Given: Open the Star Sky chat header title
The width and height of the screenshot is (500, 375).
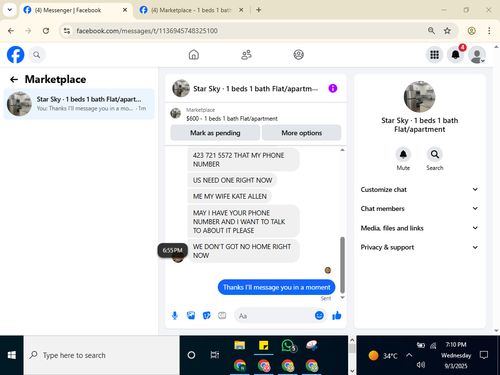Looking at the screenshot, I should (255, 89).
